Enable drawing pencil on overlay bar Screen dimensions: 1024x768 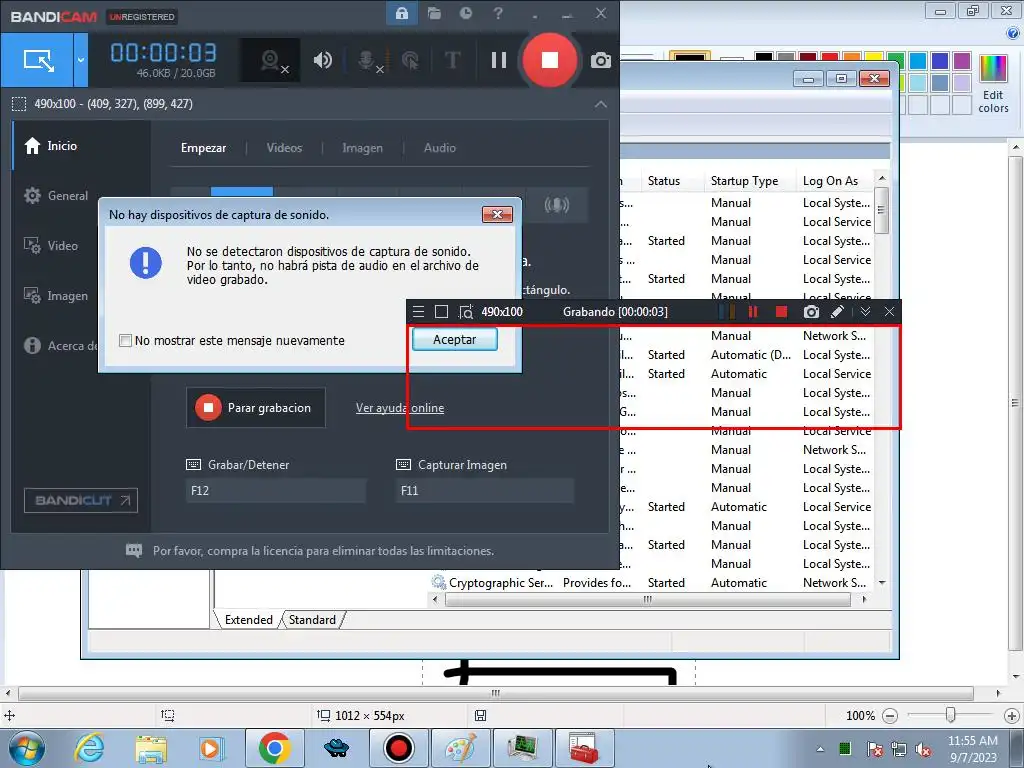[x=837, y=312]
